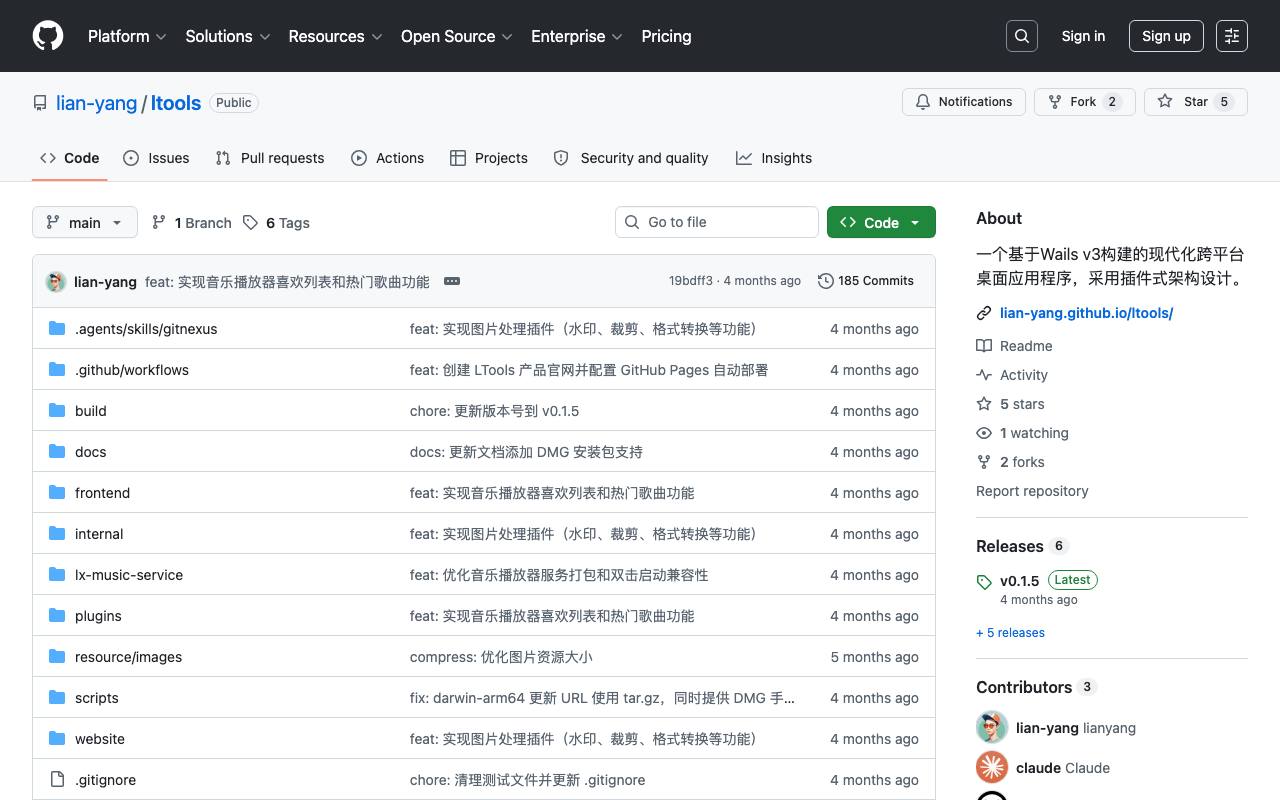Click the tag icon next to 6 Tags
This screenshot has width=1280, height=800.
[x=250, y=222]
